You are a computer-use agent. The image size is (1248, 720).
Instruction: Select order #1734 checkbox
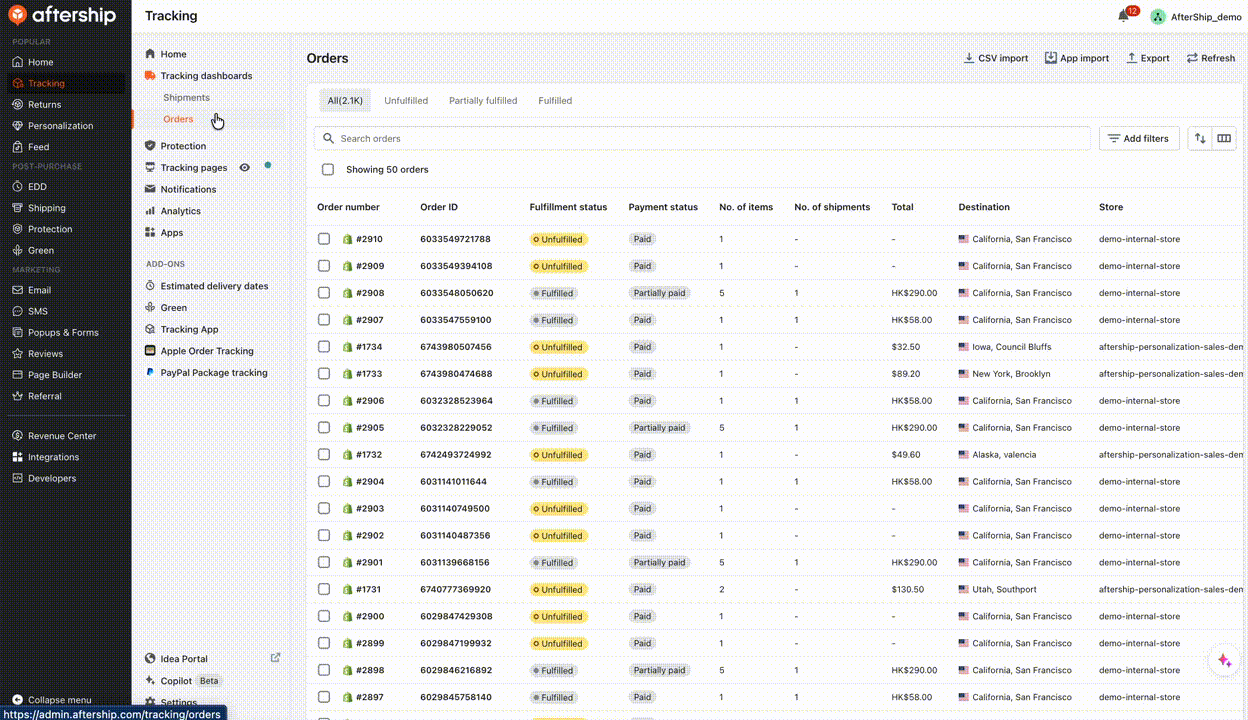point(324,347)
